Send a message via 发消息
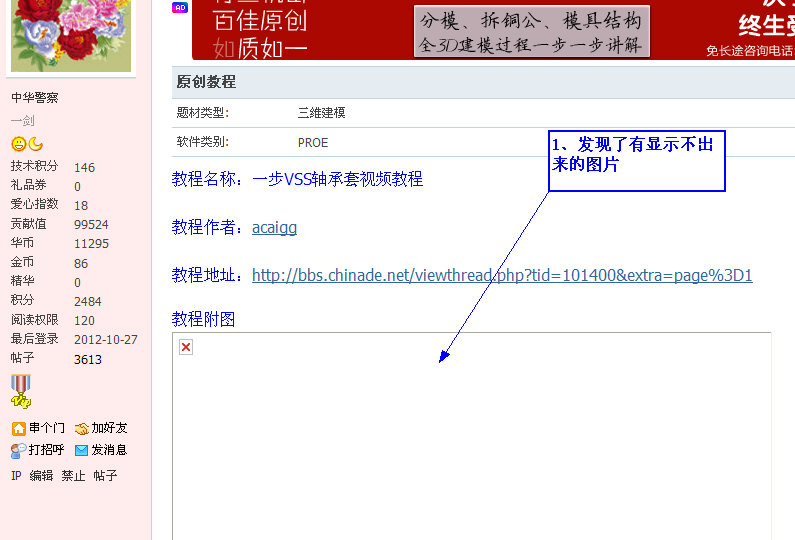This screenshot has width=795, height=540. [x=109, y=450]
